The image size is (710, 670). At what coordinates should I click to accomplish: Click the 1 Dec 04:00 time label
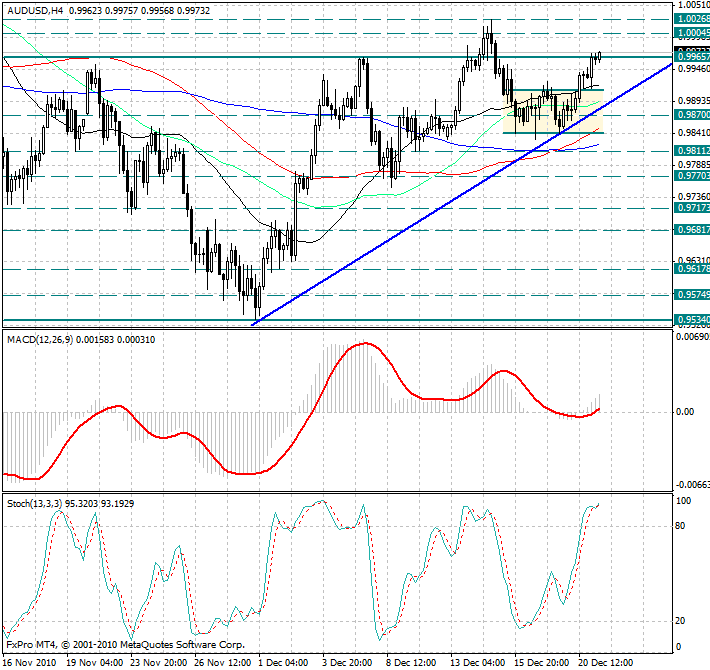coord(284,663)
